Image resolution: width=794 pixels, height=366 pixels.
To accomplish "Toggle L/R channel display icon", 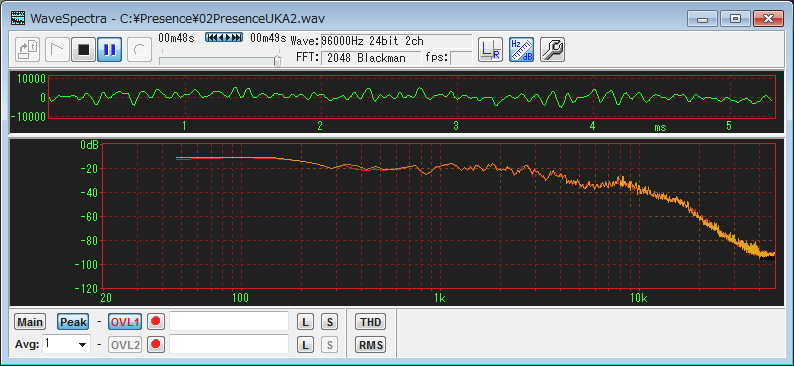I will 490,50.
